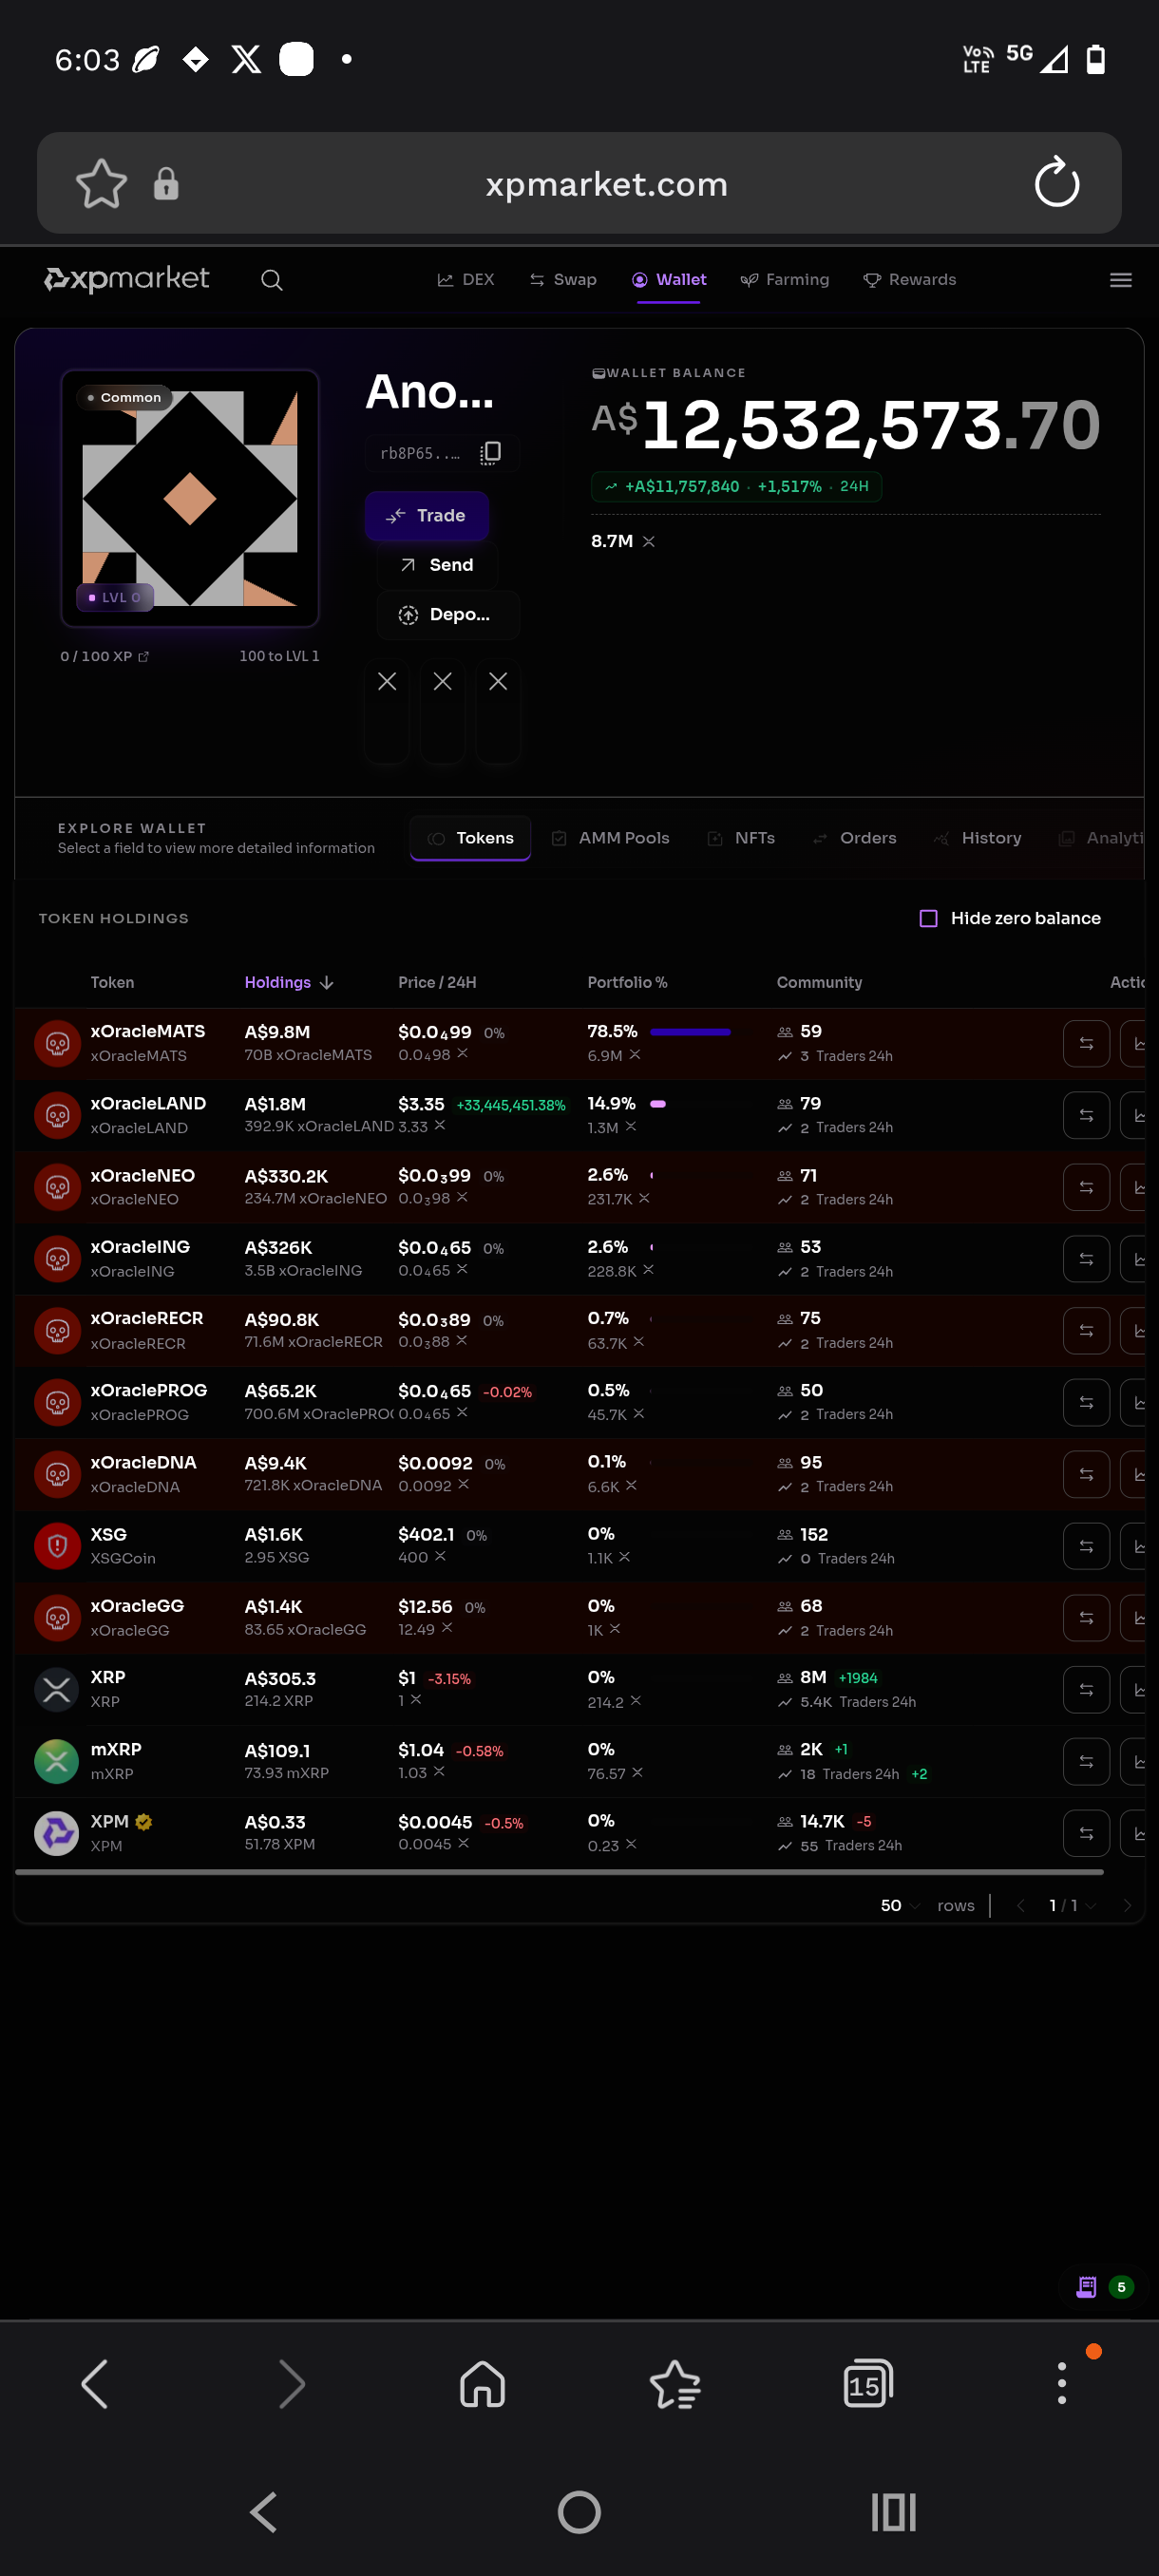Click swap icon in xOracleNEO row
Image resolution: width=1159 pixels, height=2576 pixels.
pyautogui.click(x=1086, y=1187)
